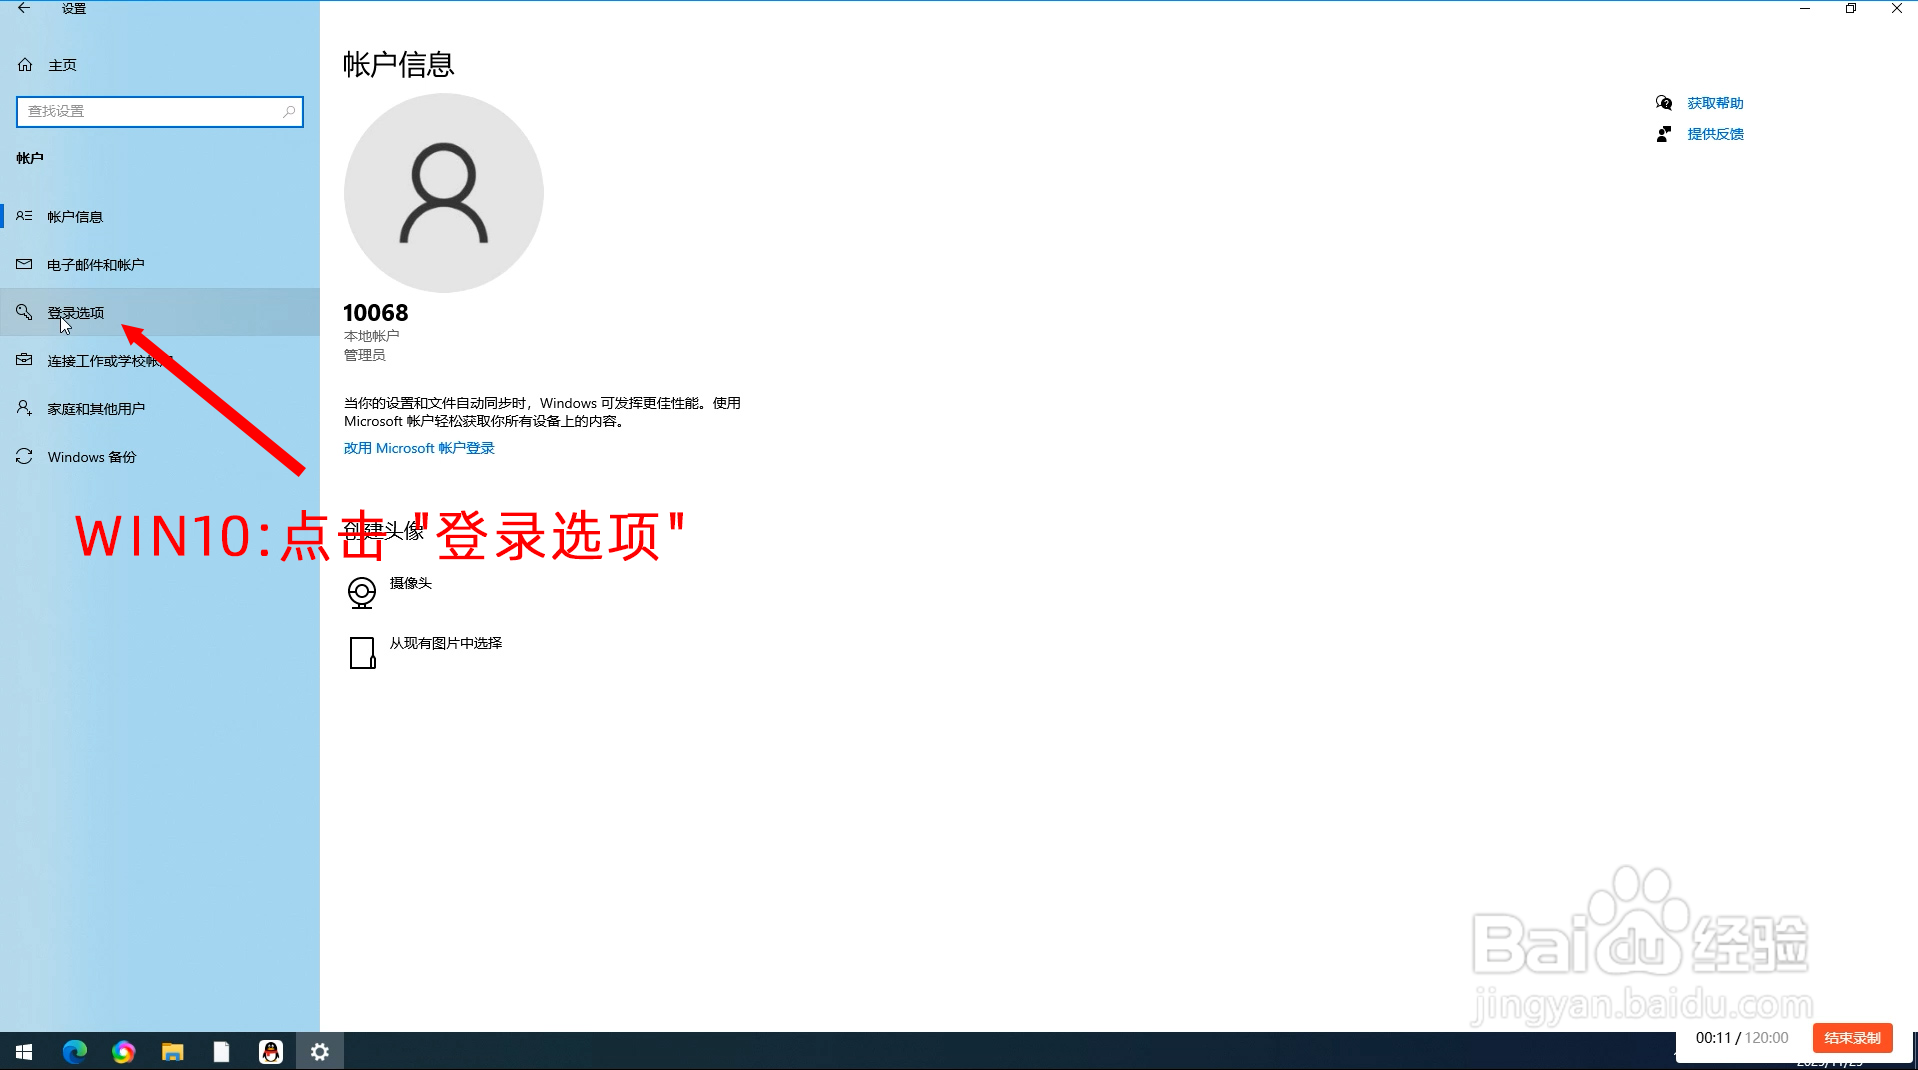1918x1070 pixels.
Task: Click the 改用 Microsoft 帐户登录 link
Action: 418,448
